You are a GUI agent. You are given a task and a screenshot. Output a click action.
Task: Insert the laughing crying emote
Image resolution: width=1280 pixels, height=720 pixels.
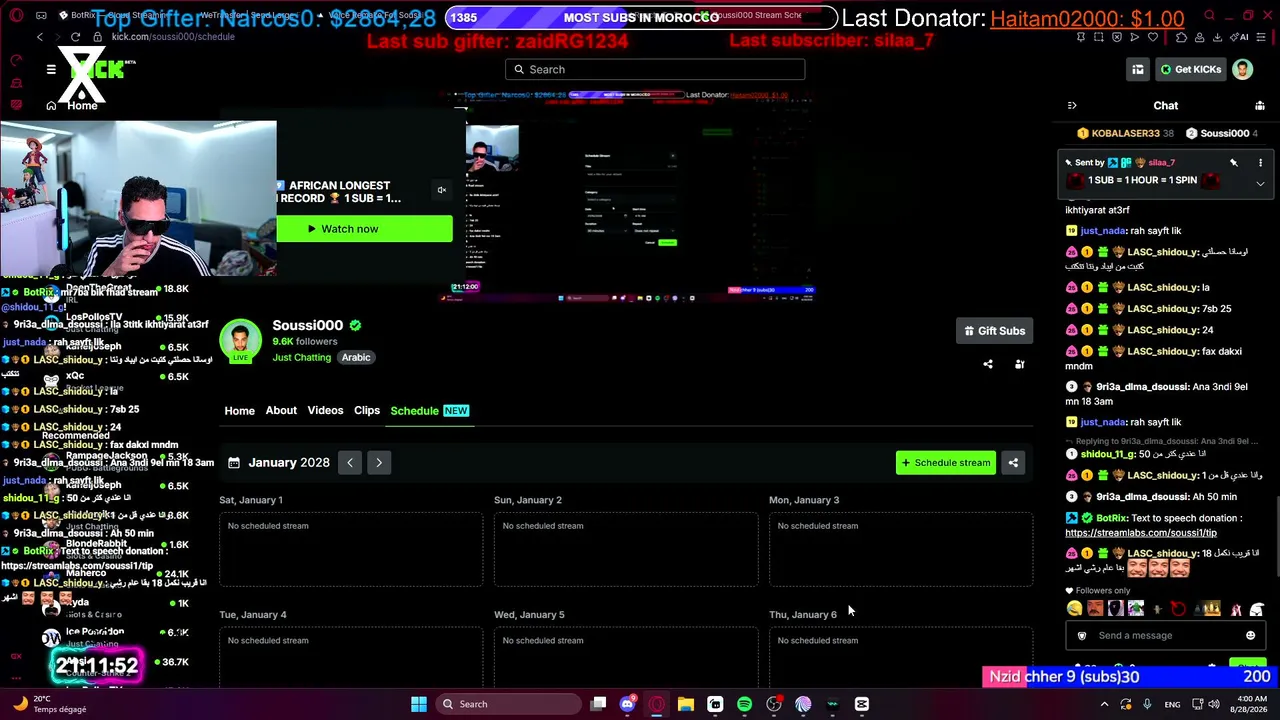click(1074, 608)
